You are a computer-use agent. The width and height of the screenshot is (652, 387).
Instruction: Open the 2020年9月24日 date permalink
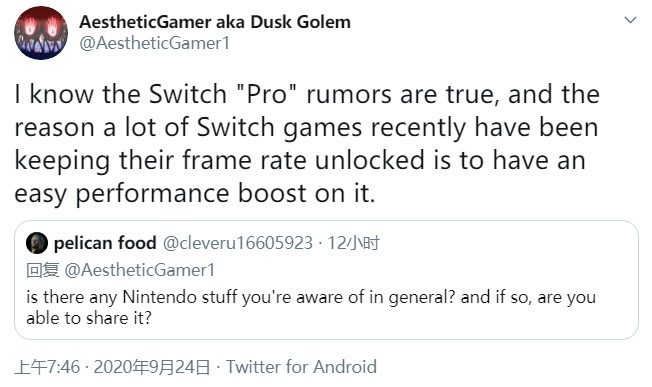pyautogui.click(x=152, y=367)
